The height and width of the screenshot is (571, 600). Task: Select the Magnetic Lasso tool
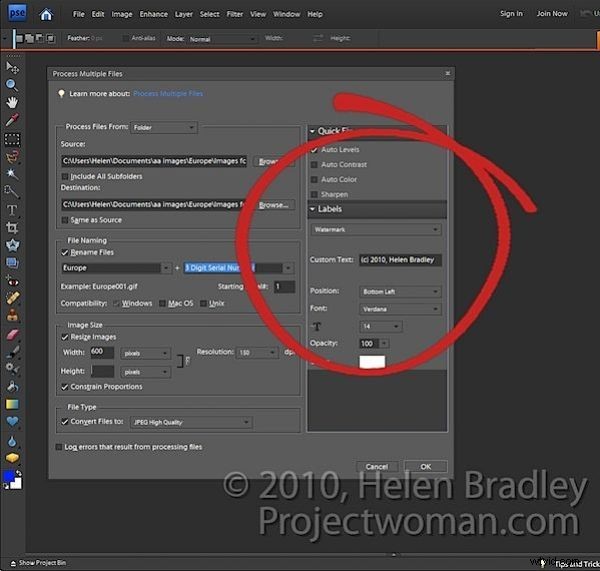click(x=12, y=157)
